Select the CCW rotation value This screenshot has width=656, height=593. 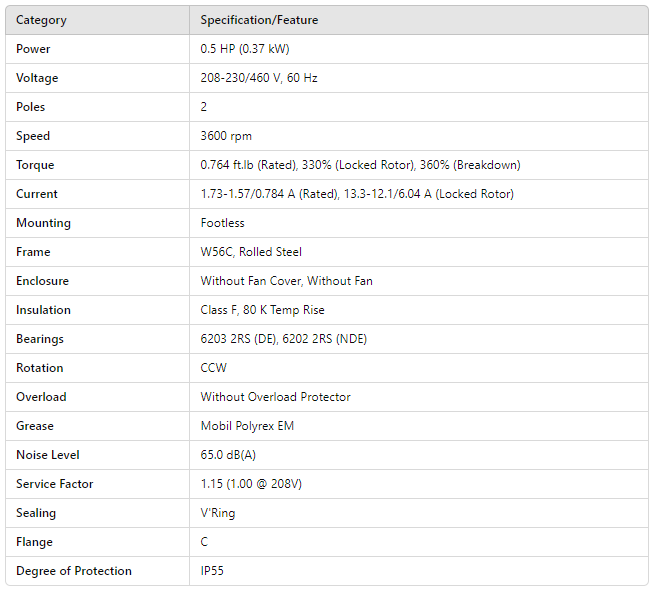(214, 368)
